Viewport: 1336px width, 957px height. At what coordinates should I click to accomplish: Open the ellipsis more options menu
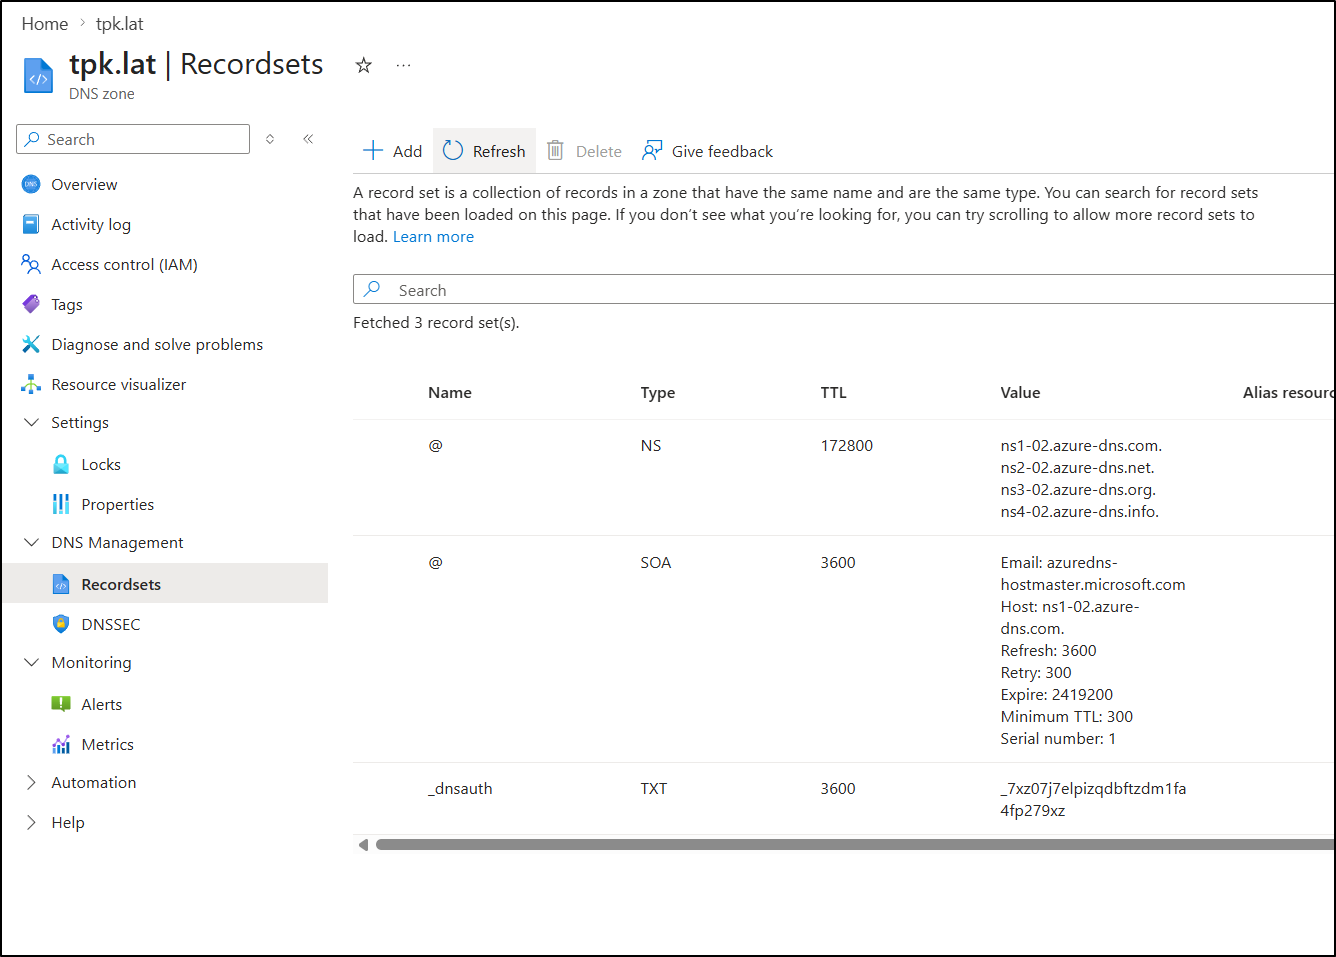[403, 65]
